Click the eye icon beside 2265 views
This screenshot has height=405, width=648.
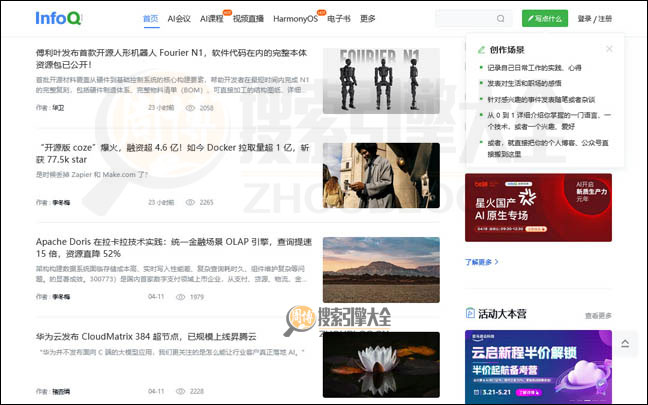(x=190, y=202)
